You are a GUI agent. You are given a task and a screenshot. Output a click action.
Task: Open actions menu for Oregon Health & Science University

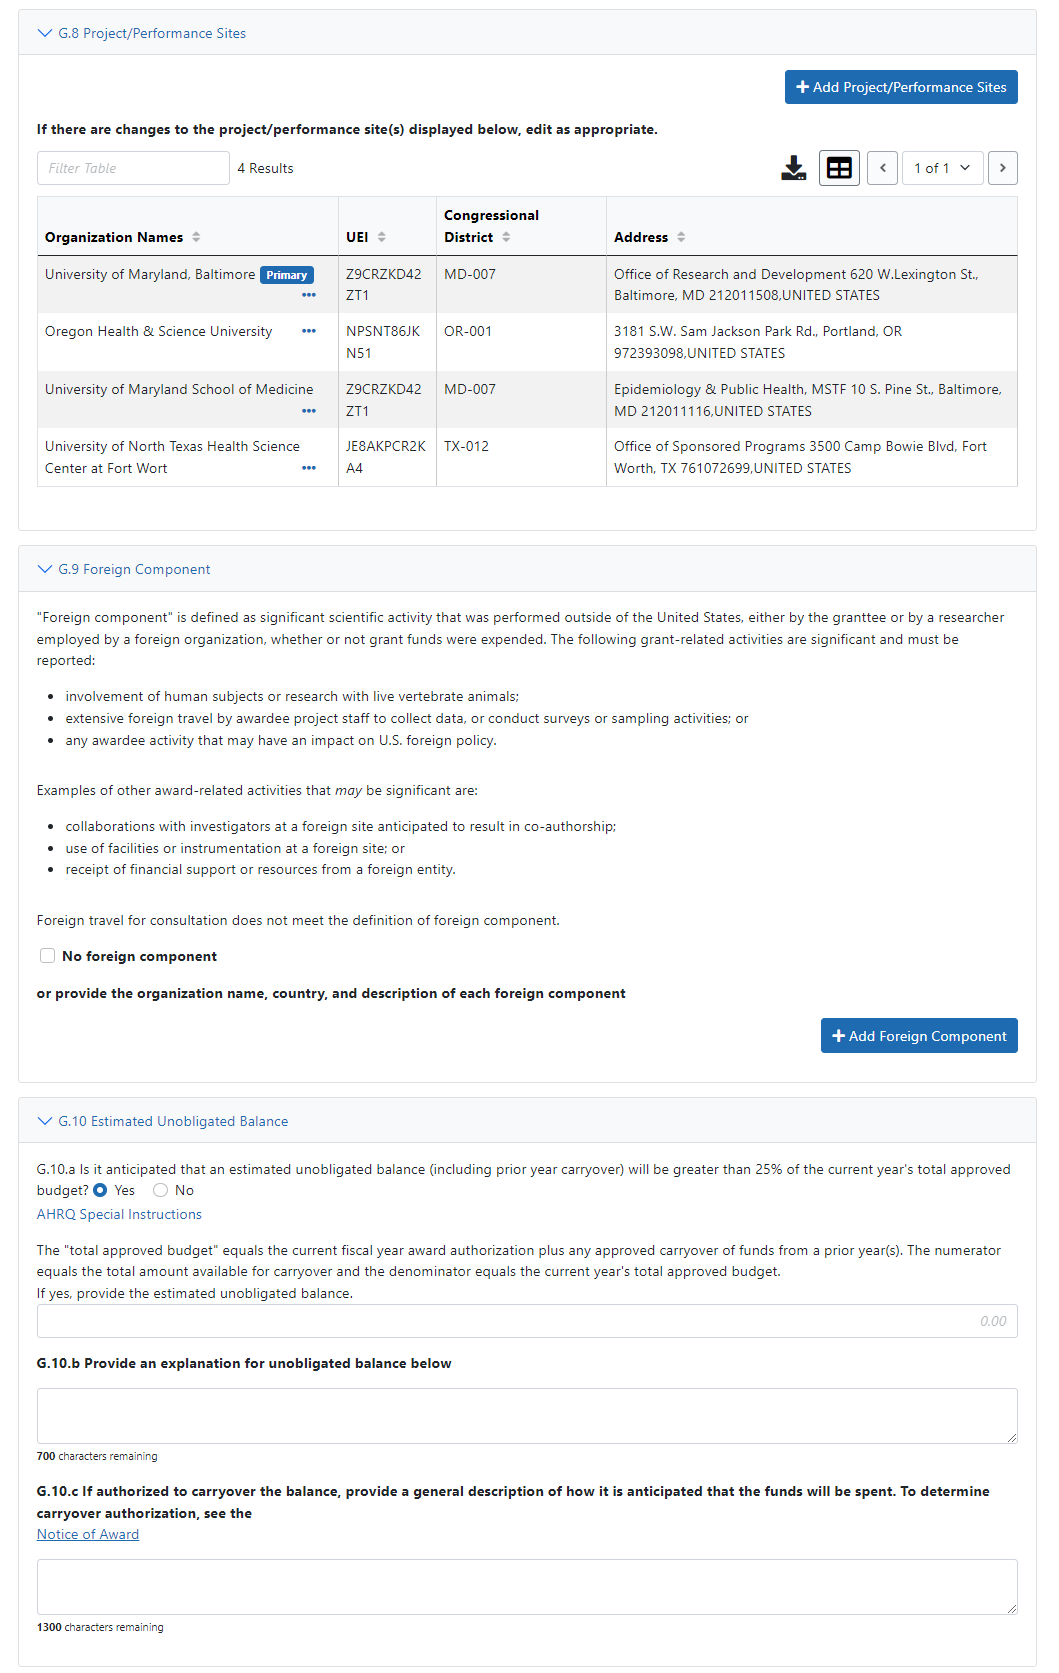(x=309, y=331)
